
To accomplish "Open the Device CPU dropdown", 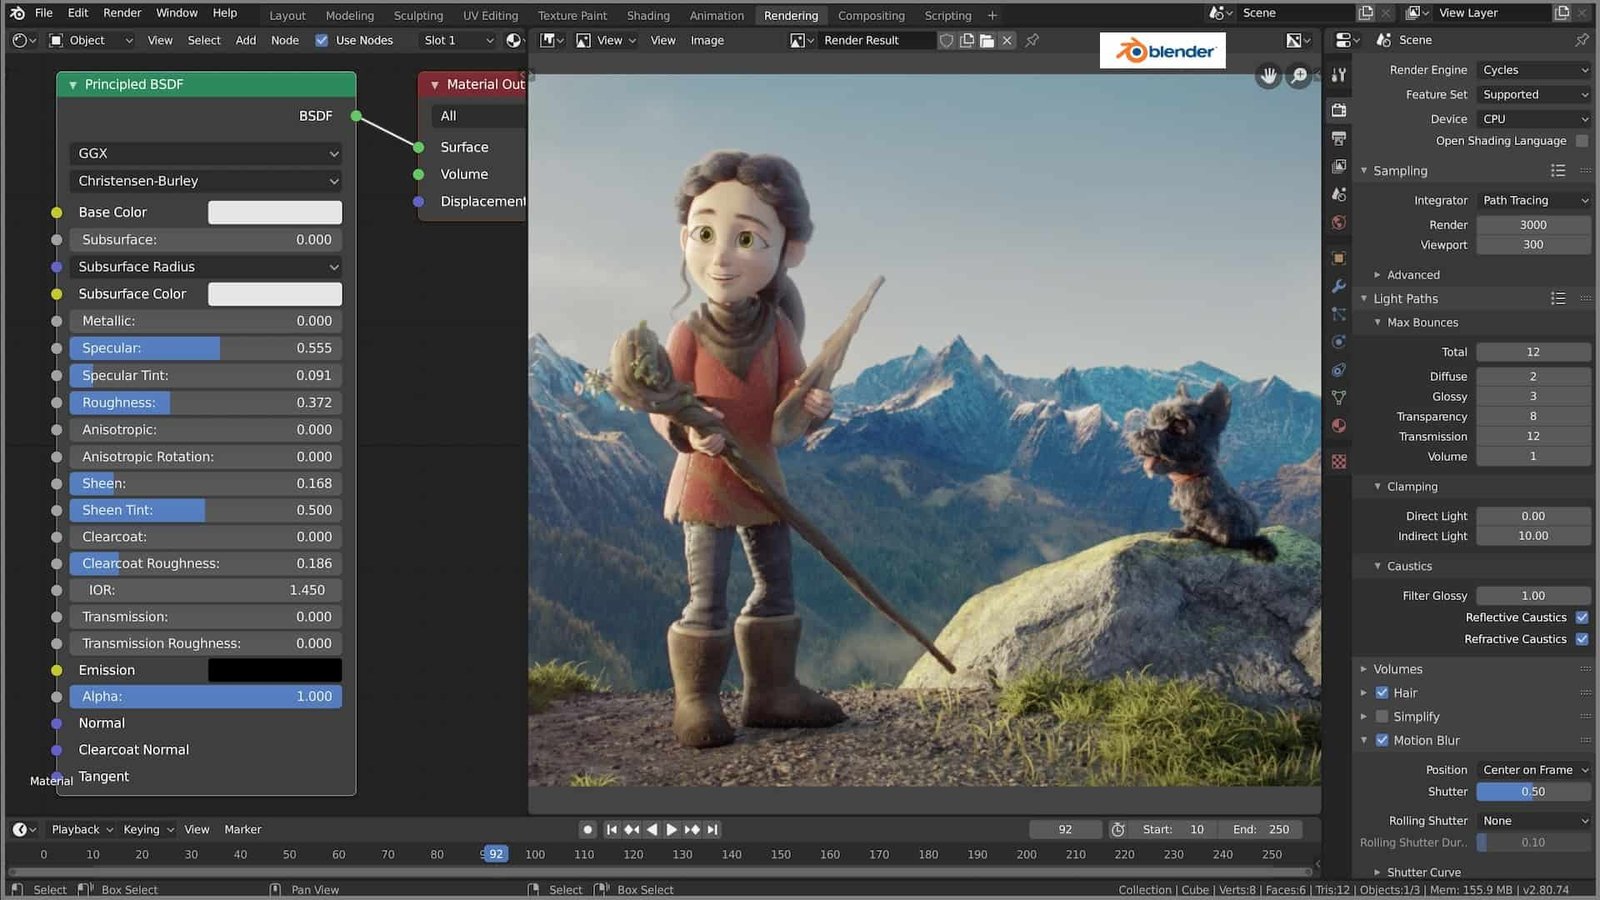I will (1534, 119).
